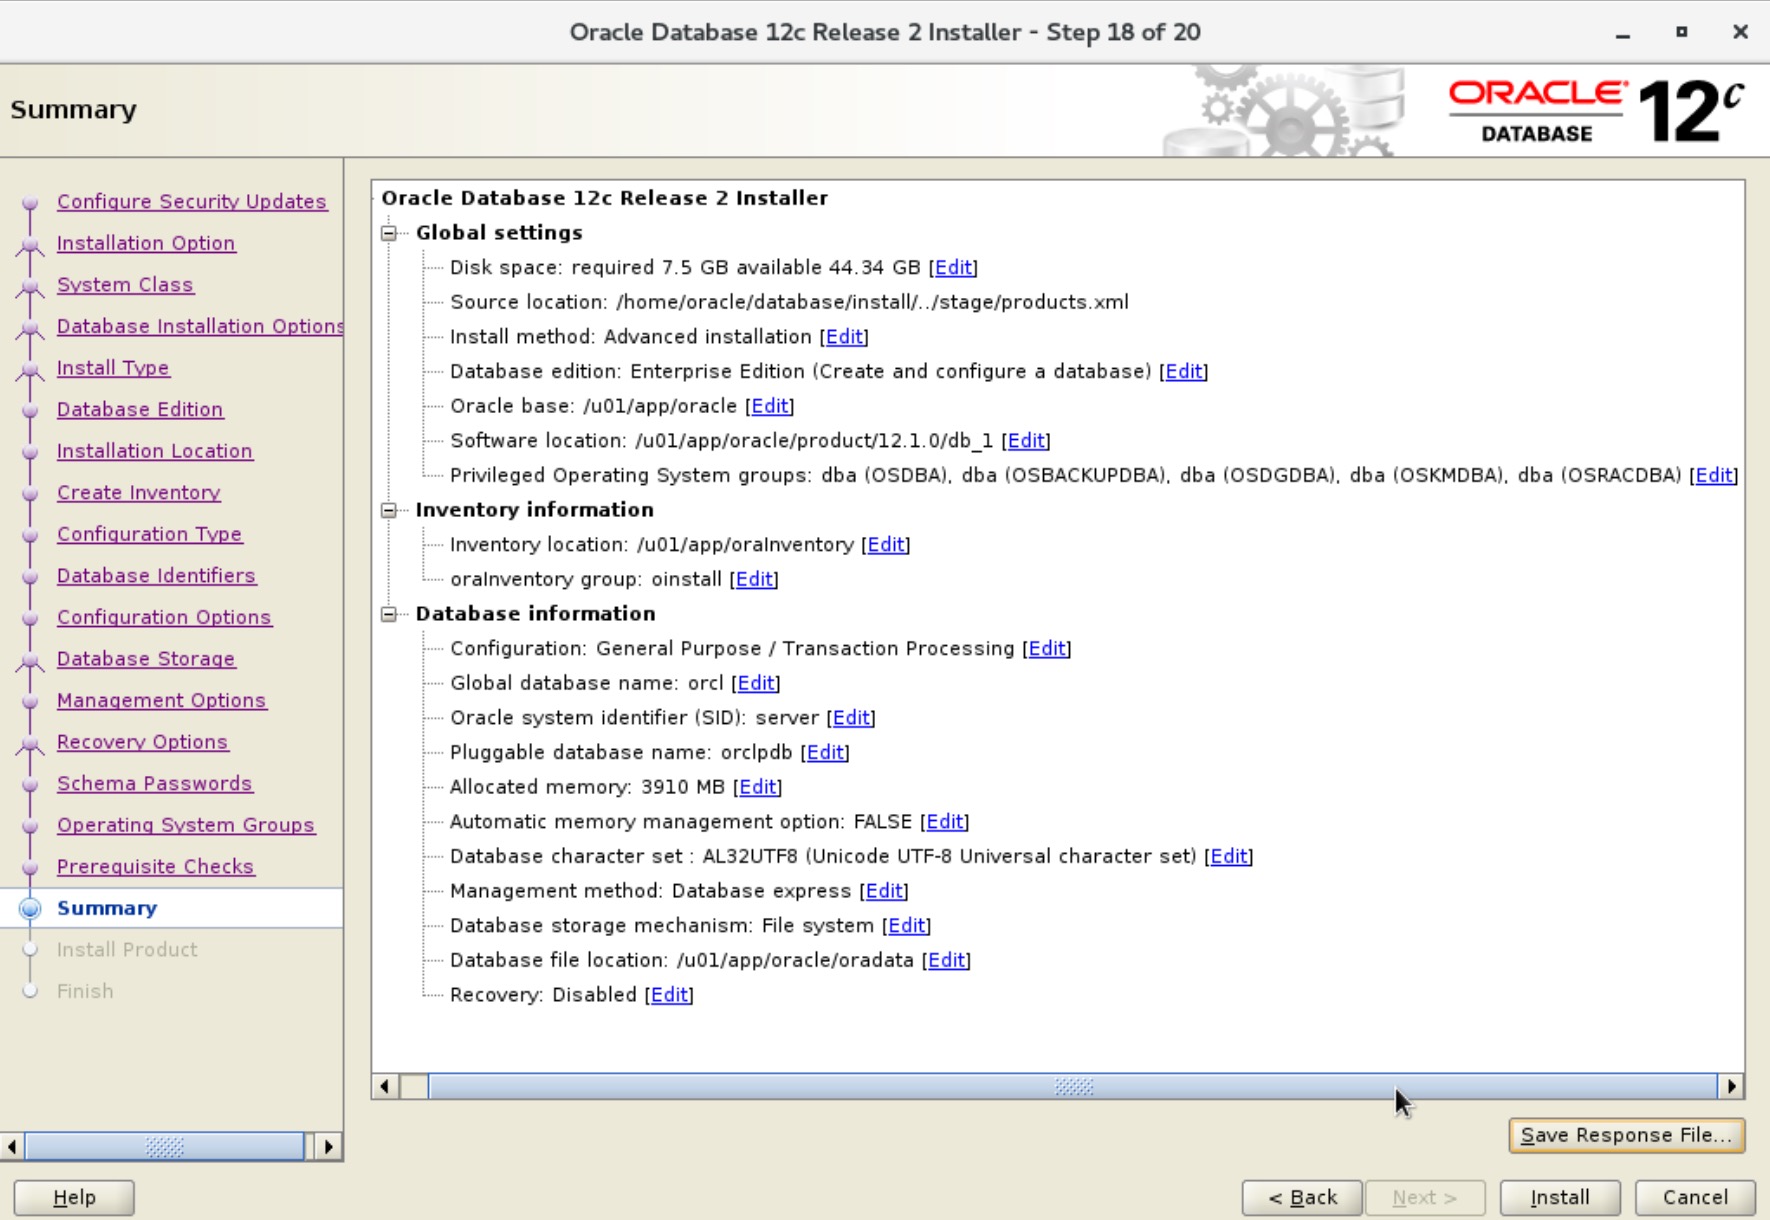
Task: Edit the Inventory location
Action: point(886,545)
